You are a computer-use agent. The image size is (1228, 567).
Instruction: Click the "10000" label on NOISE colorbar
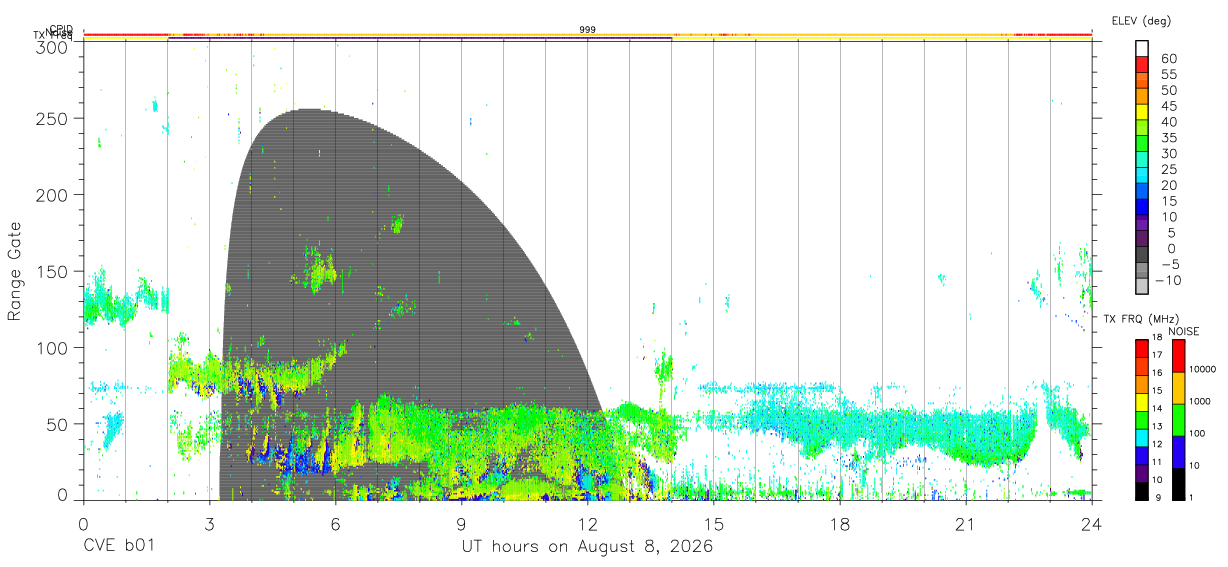1204,369
